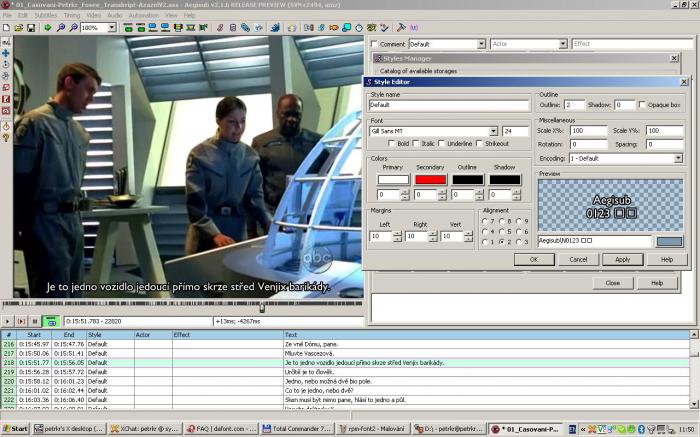700x437 pixels.
Task: Expand the 100% zoom dropdown
Action: (112, 28)
